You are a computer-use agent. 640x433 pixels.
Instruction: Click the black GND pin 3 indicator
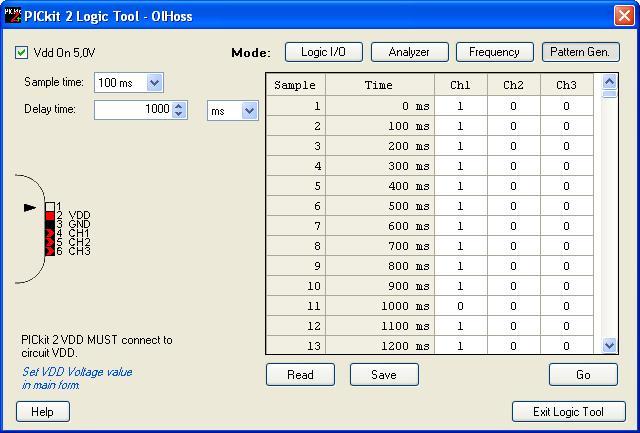tap(50, 224)
